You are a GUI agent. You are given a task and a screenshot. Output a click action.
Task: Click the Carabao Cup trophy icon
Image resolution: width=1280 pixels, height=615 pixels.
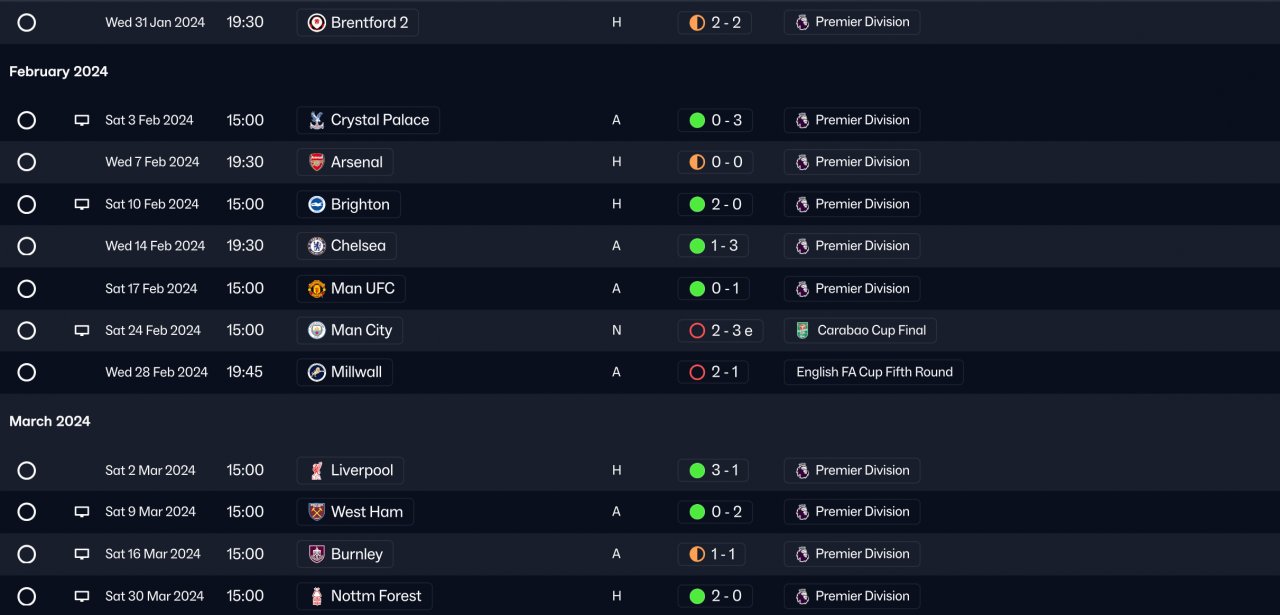pos(802,330)
